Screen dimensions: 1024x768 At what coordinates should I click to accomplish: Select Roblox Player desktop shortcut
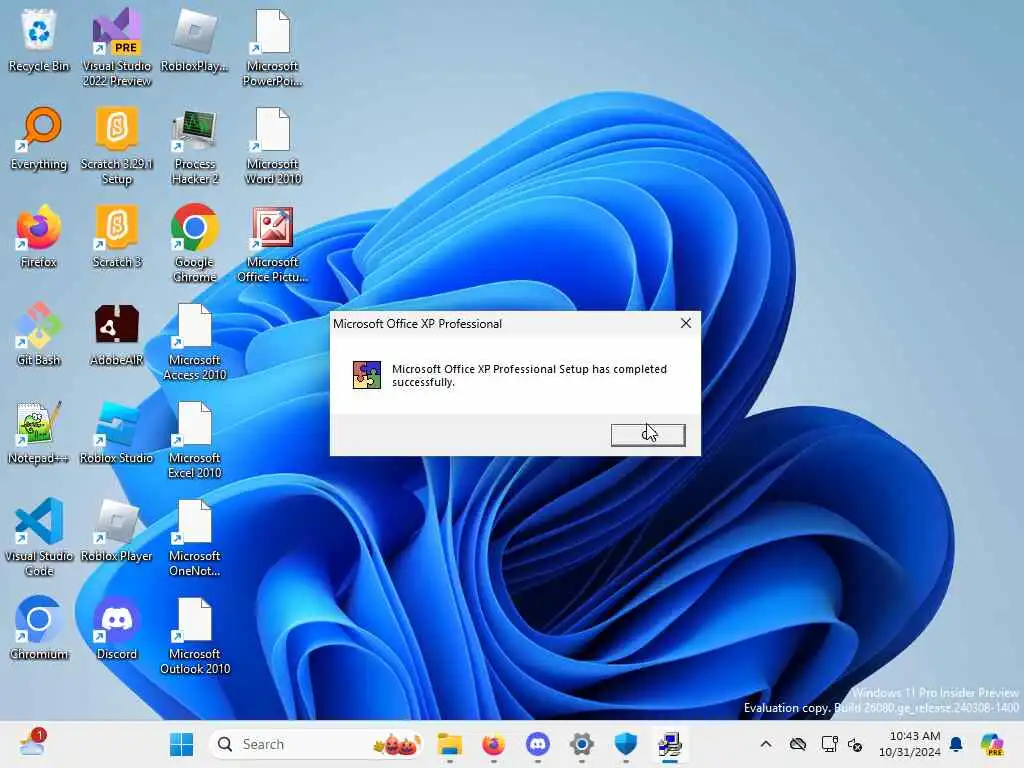117,530
